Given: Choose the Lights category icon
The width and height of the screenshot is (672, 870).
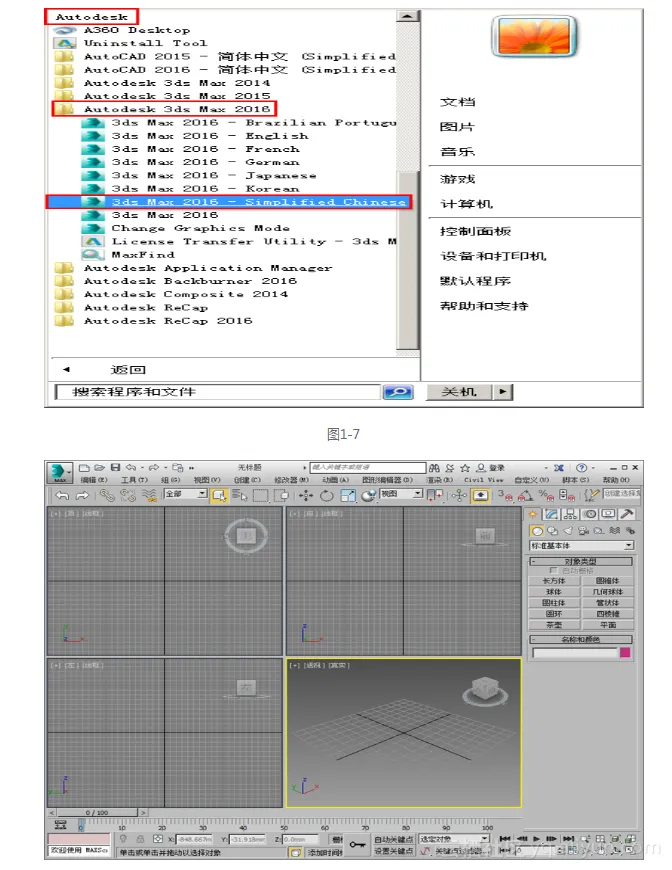Looking at the screenshot, I should [568, 530].
